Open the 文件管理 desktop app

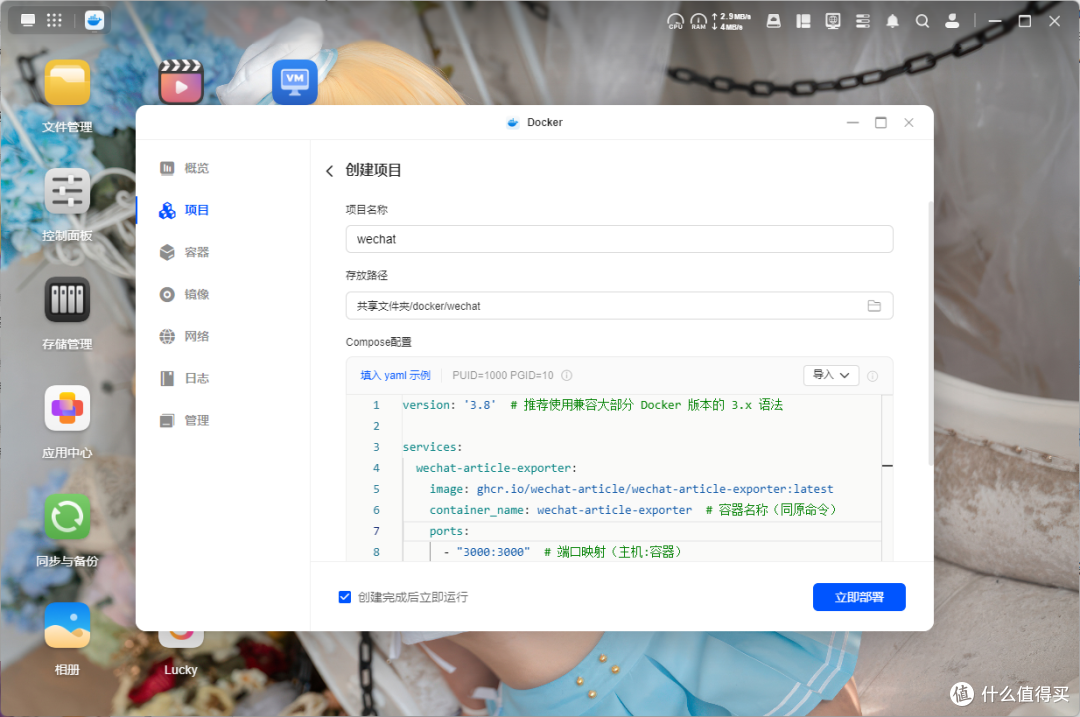pyautogui.click(x=67, y=83)
